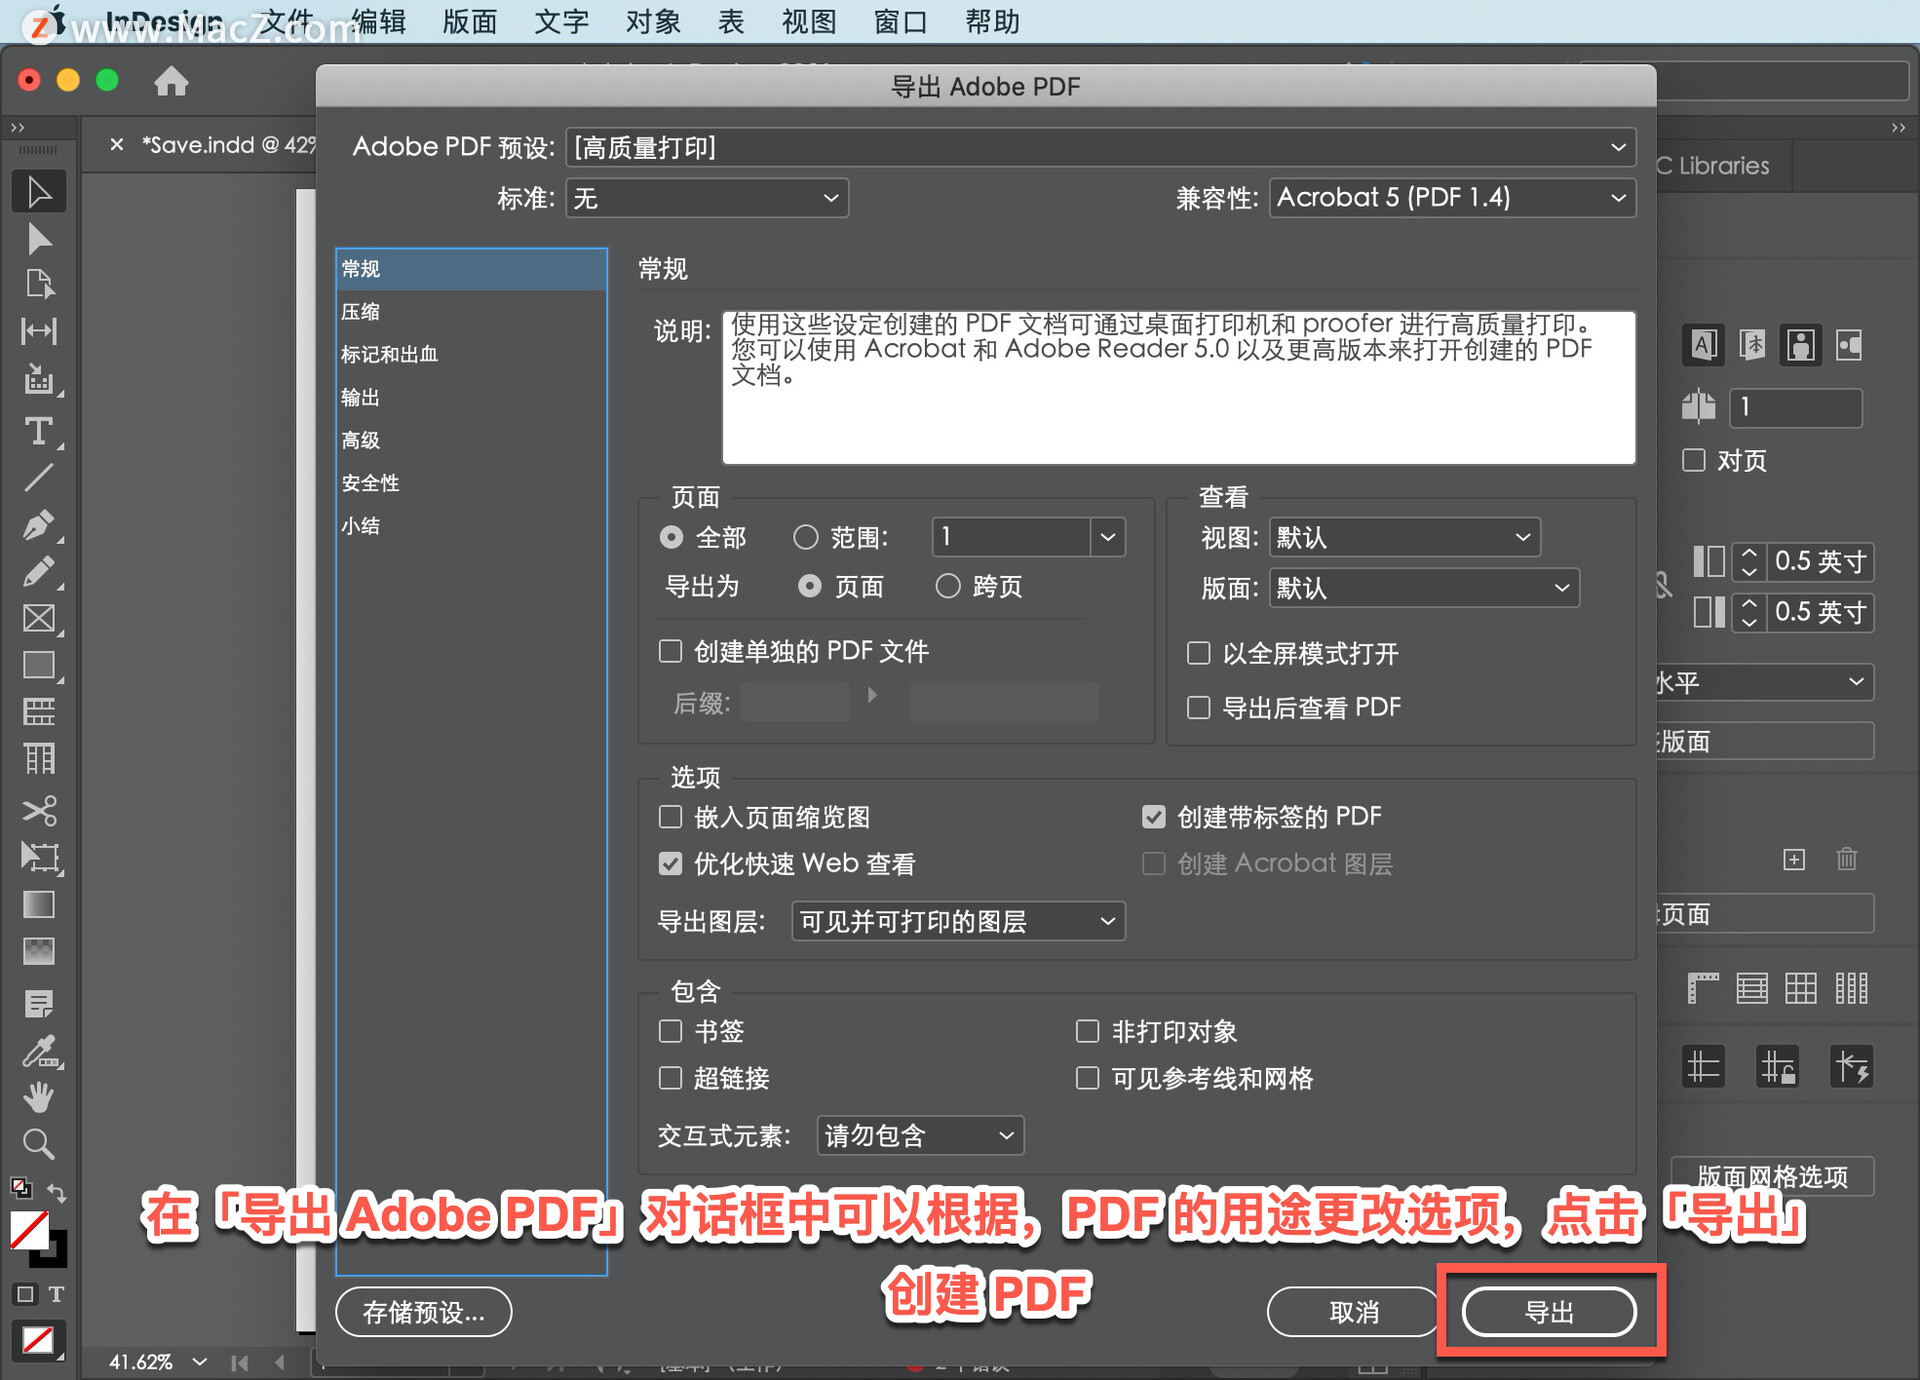Select the Content Collector tool

tap(39, 380)
